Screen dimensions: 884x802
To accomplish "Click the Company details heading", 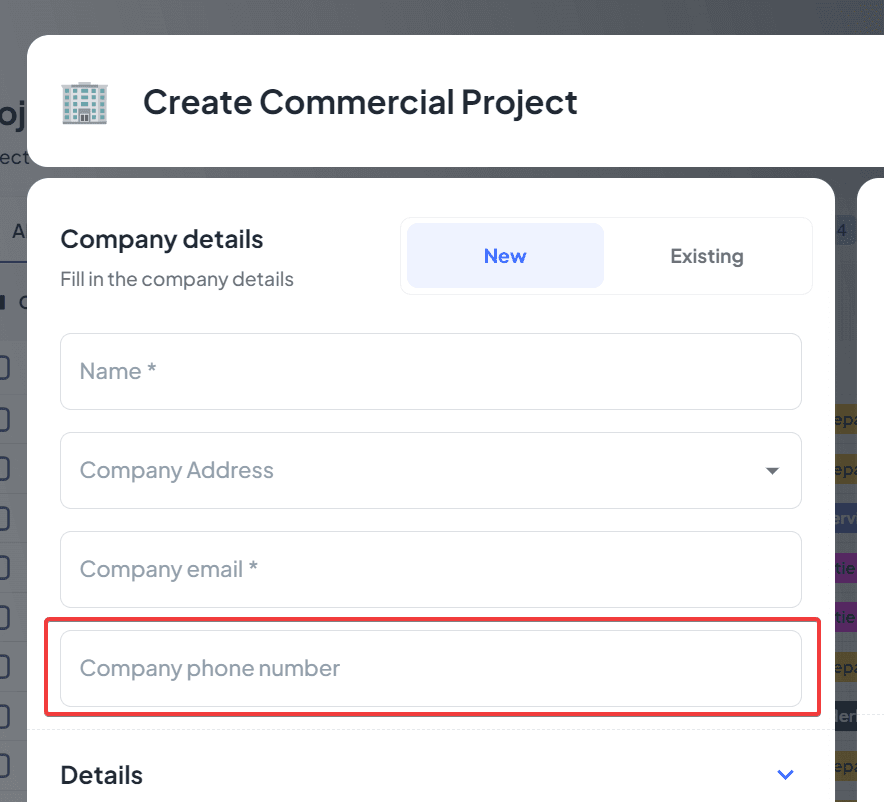I will coord(162,239).
